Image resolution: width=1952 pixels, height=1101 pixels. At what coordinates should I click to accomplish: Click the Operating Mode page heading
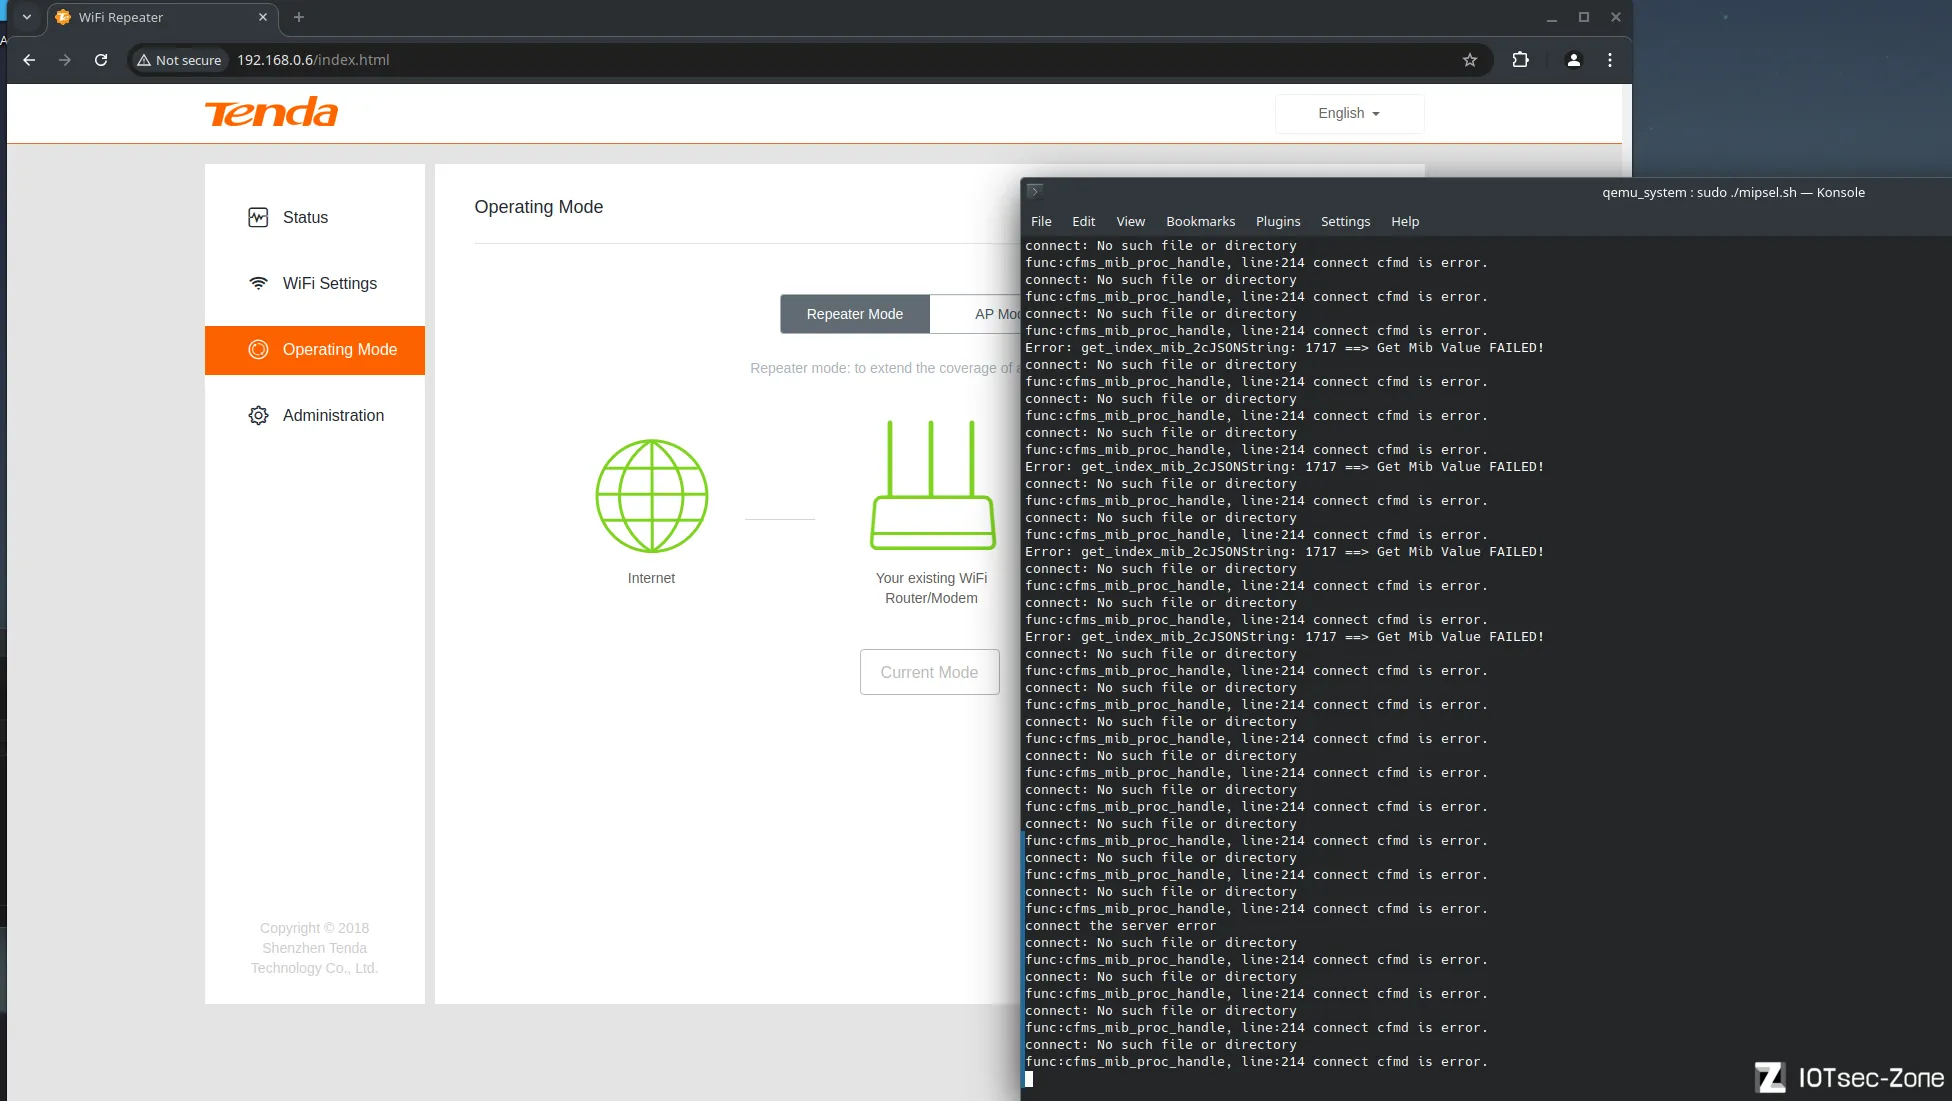(x=538, y=207)
